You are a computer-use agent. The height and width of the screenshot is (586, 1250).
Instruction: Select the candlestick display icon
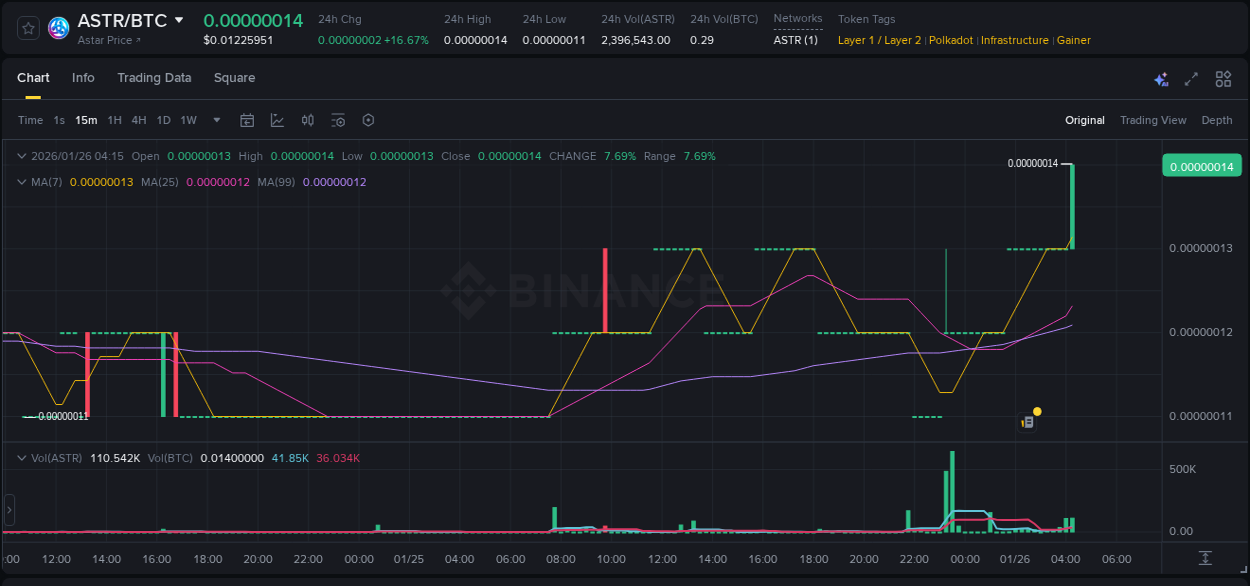(x=307, y=119)
